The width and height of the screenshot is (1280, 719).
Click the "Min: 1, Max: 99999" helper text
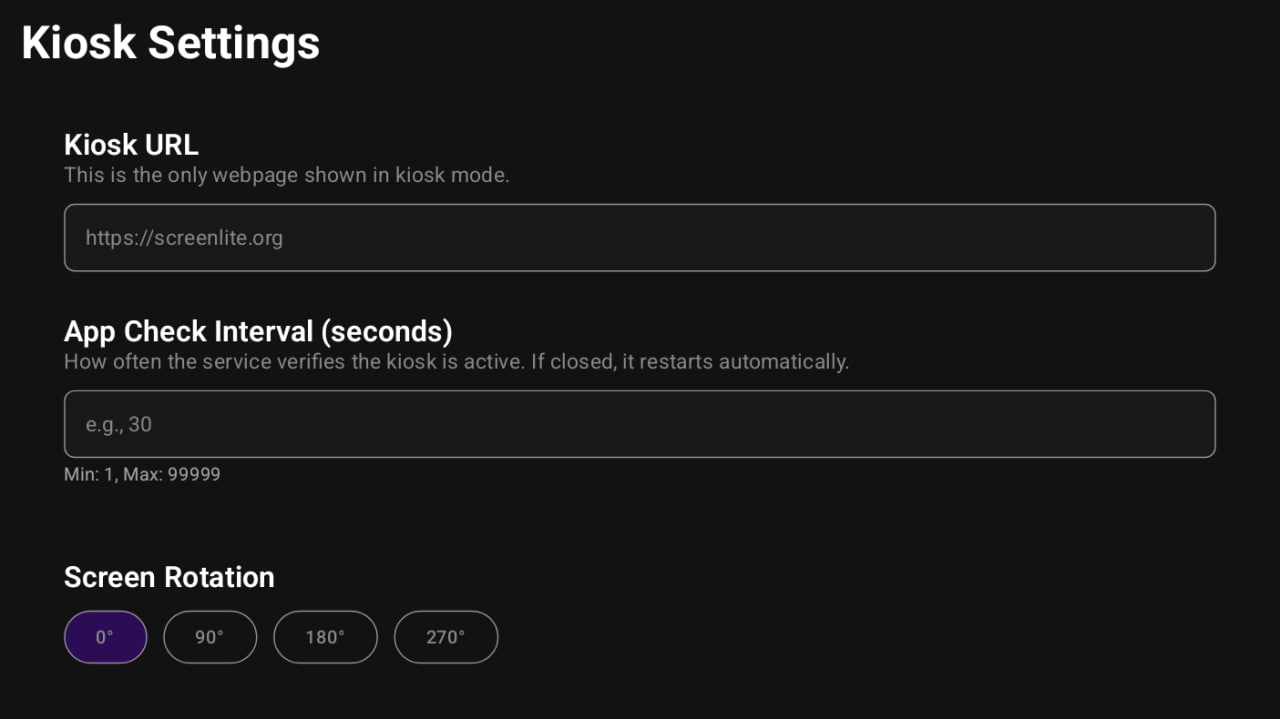(142, 474)
